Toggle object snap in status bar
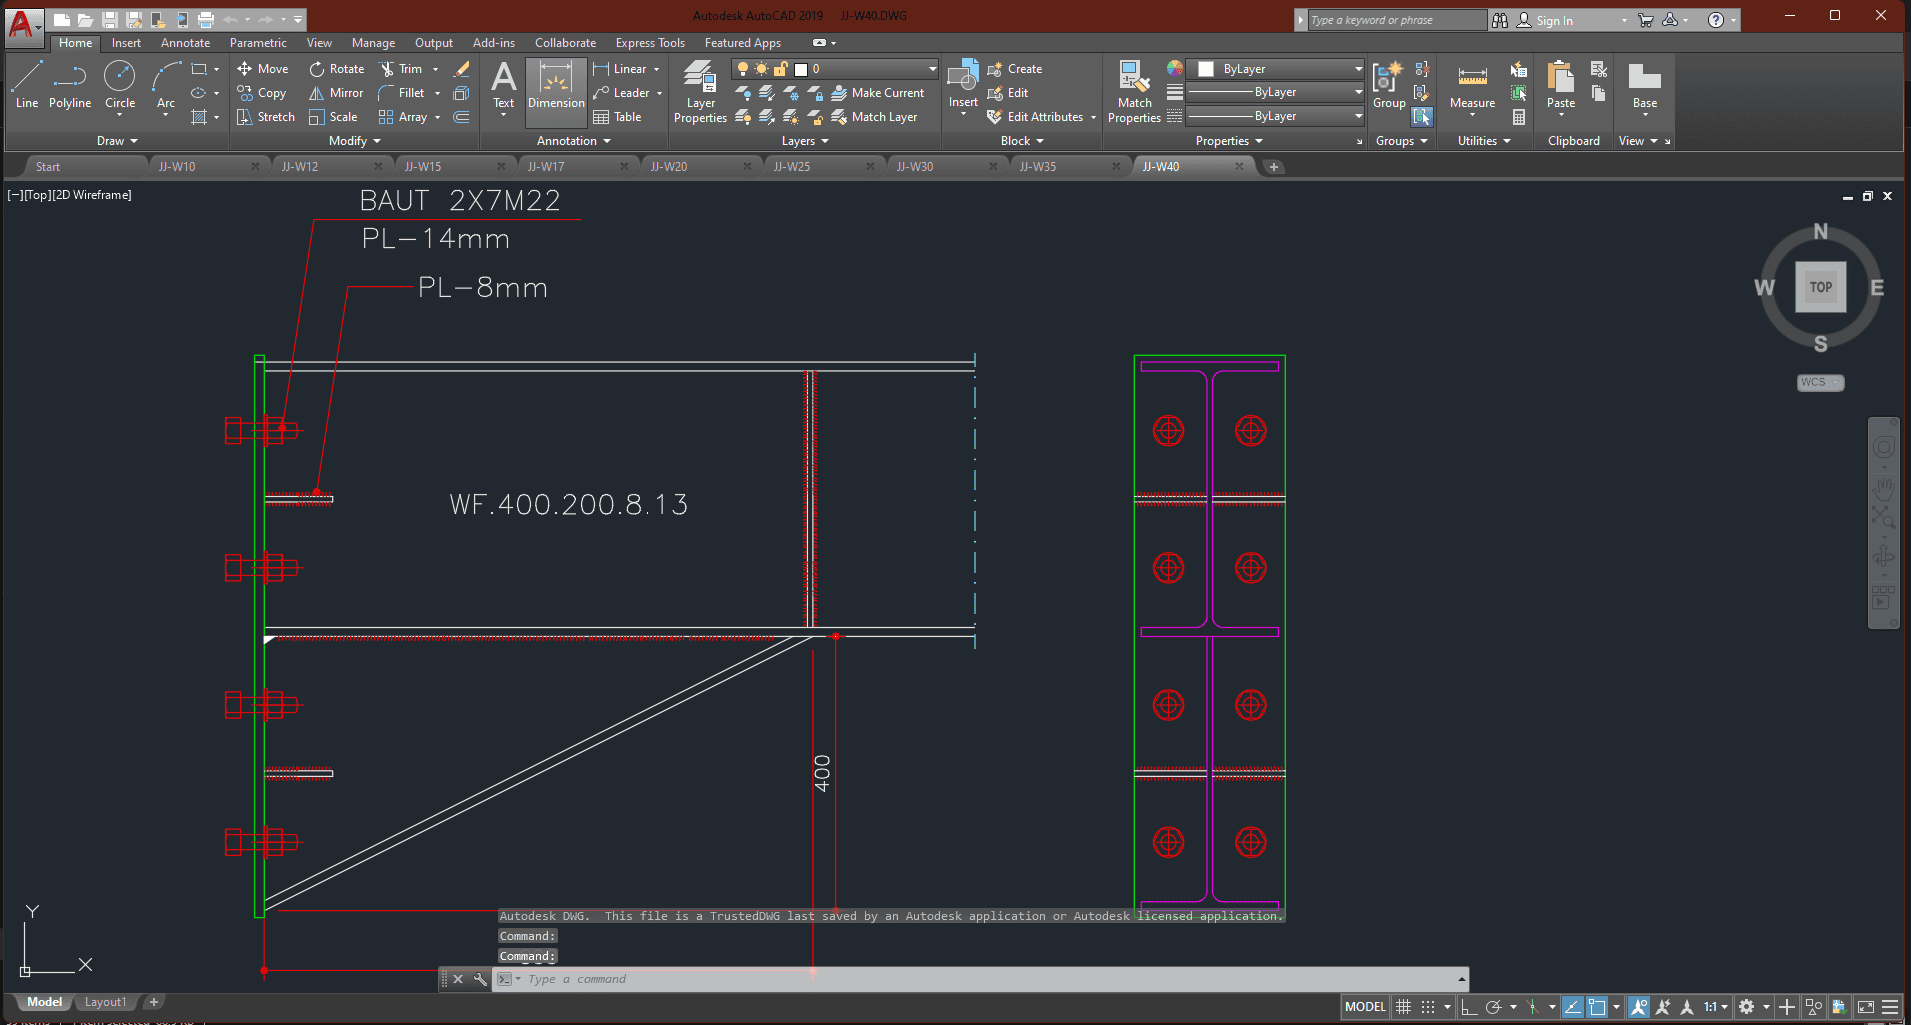The width and height of the screenshot is (1911, 1025). point(1597,1007)
